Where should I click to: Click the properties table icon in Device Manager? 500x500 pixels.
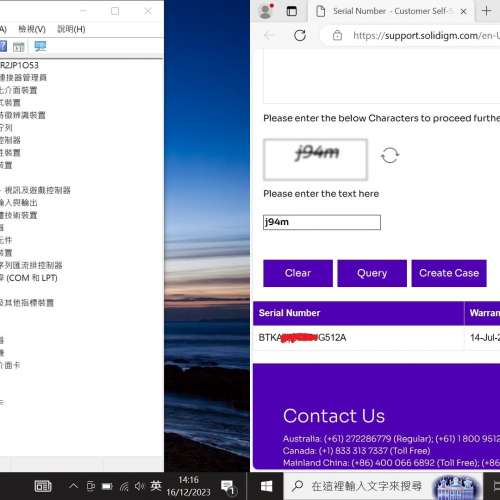(19, 47)
